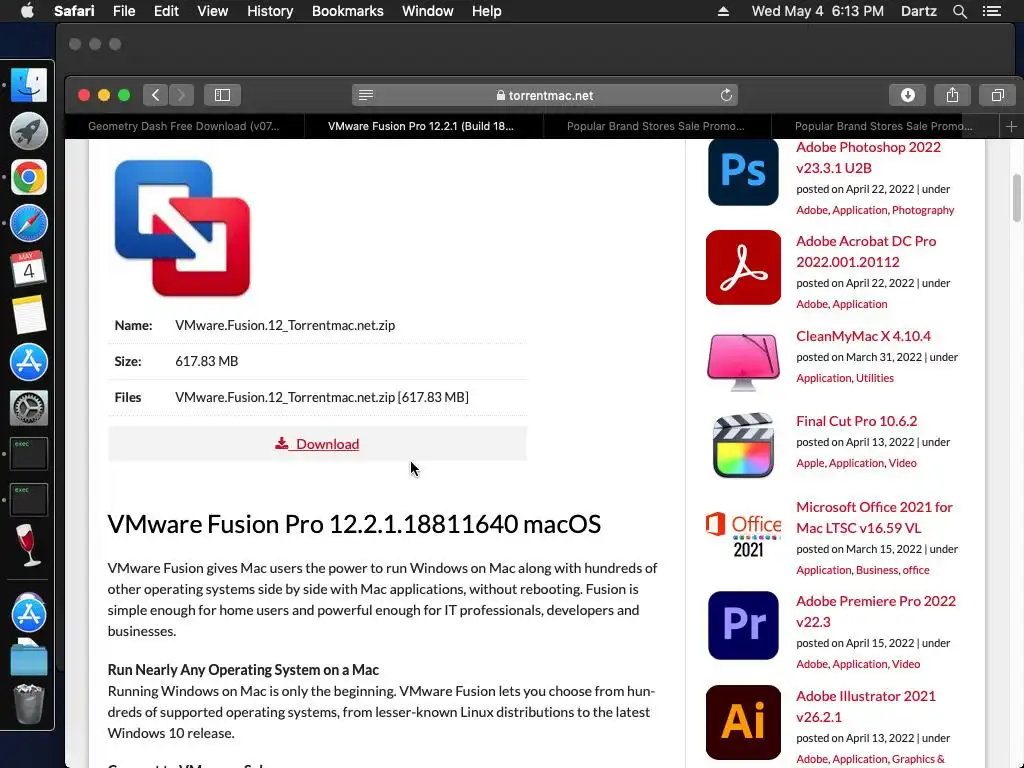Image resolution: width=1024 pixels, height=768 pixels.
Task: Open CleanMyMac X 4.10.4 link
Action: 863,336
